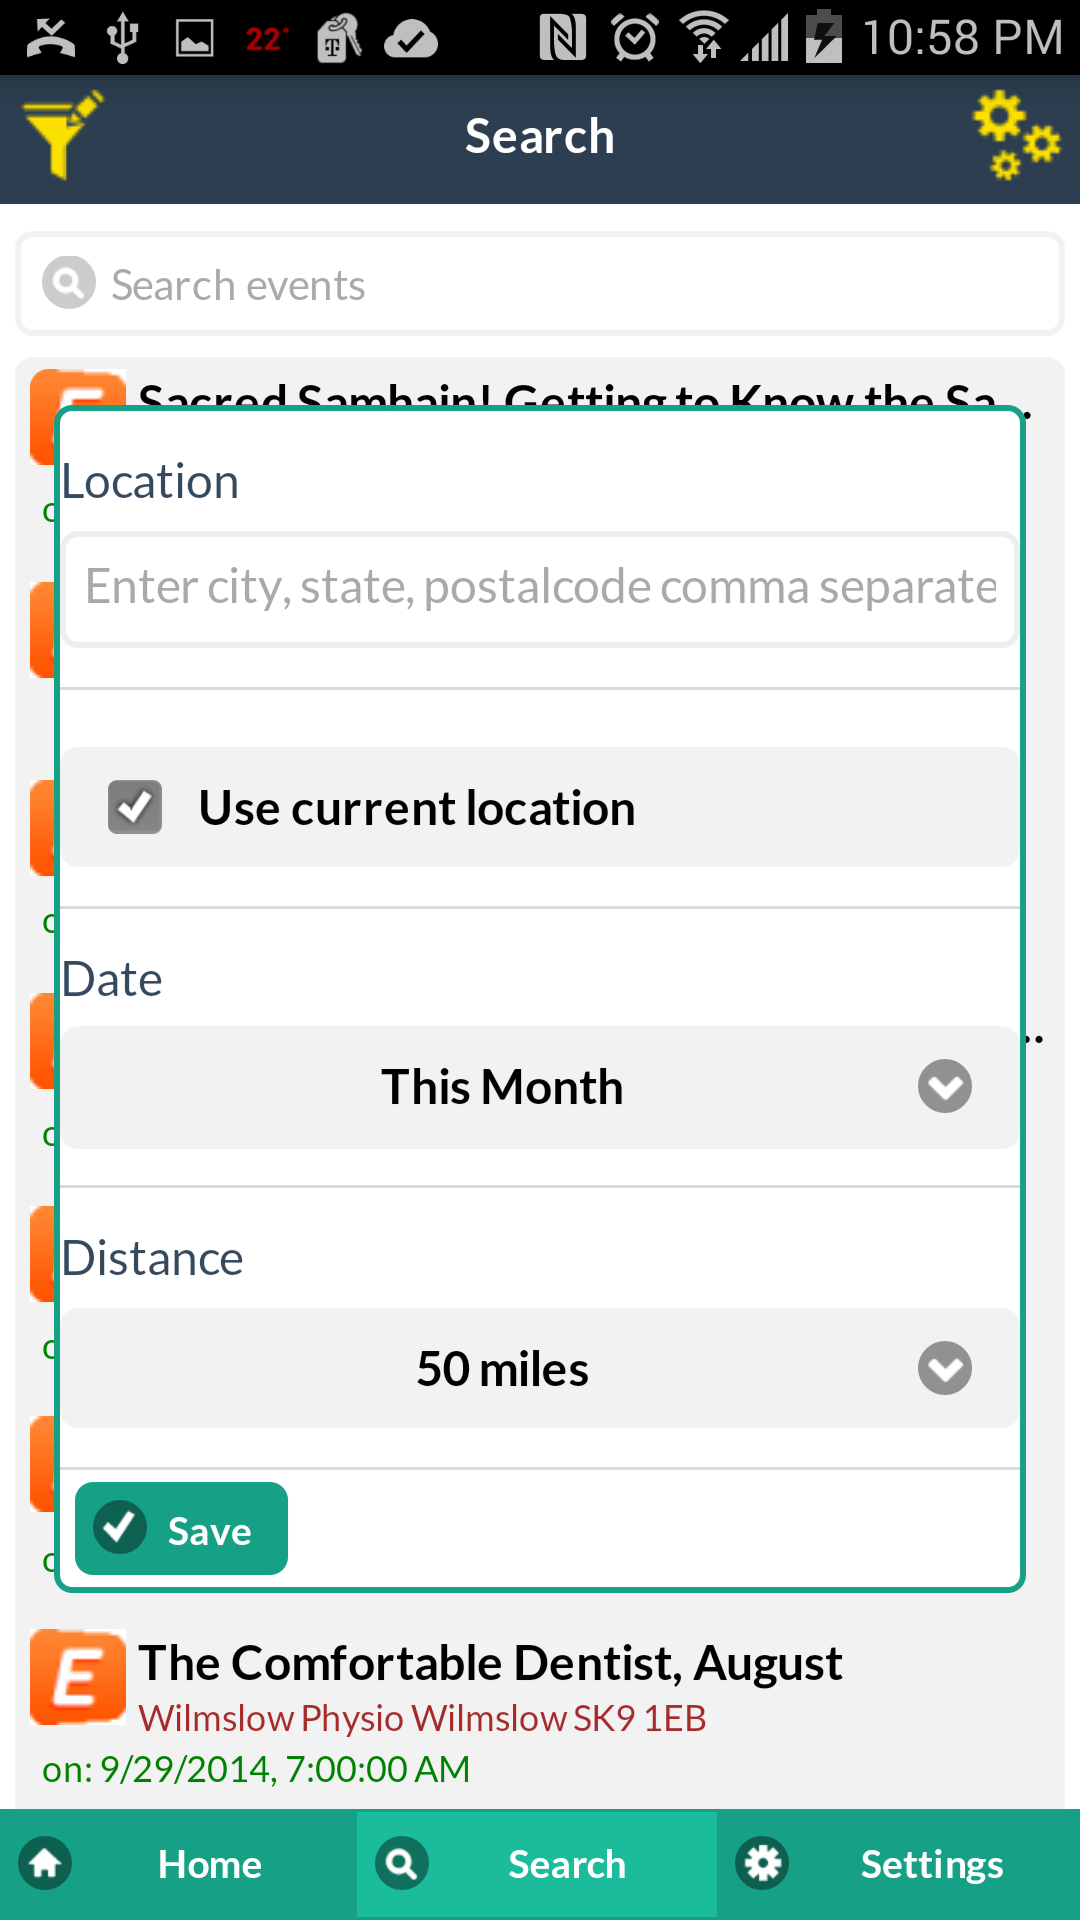Select the Search tab label
Viewport: 1080px width, 1920px height.
567,1864
